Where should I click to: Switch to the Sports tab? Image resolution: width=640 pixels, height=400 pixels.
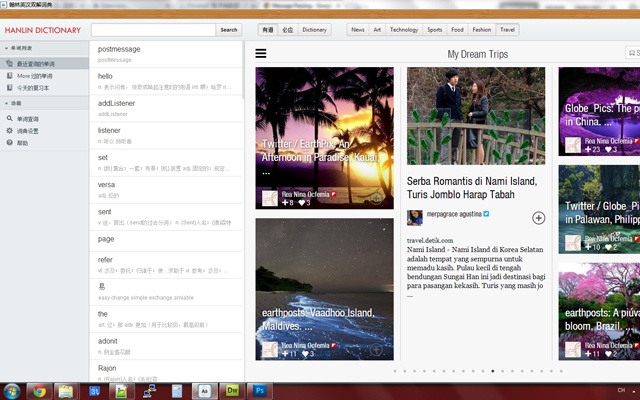[435, 30]
